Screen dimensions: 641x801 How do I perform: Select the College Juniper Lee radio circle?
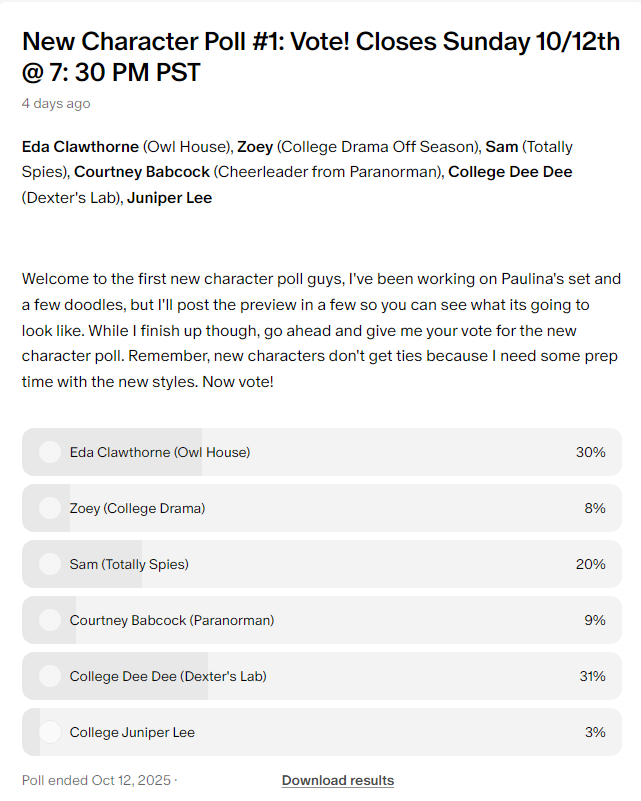50,732
